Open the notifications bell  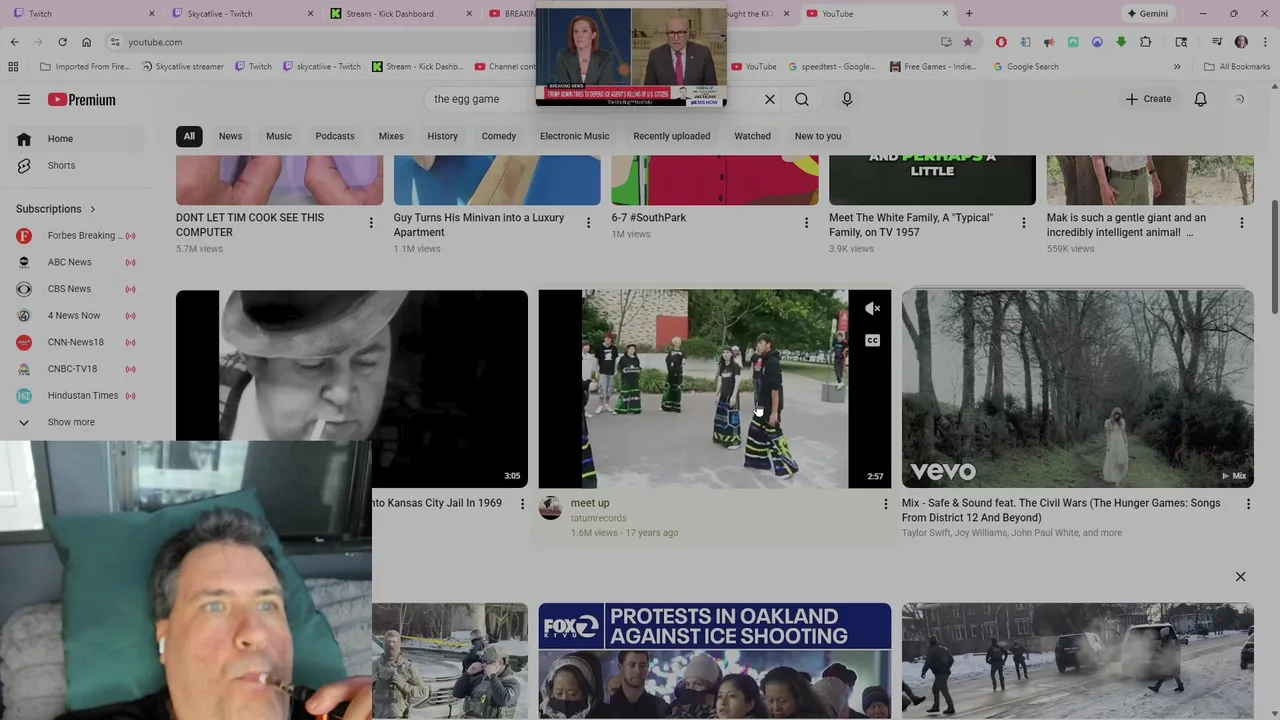pyautogui.click(x=1200, y=99)
